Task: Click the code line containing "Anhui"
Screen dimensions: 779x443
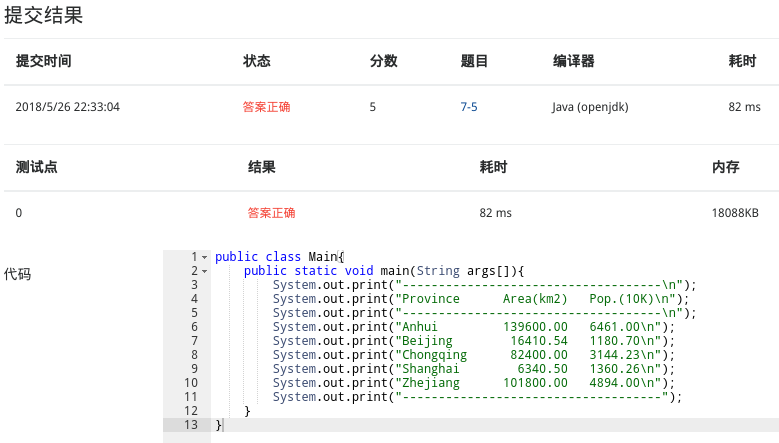Action: [473, 327]
